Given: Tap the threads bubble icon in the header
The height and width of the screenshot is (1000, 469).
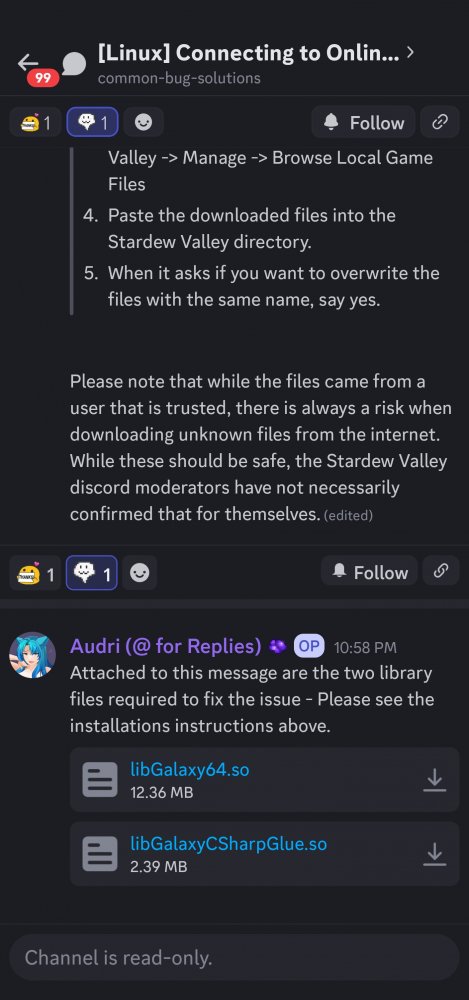Looking at the screenshot, I should (x=75, y=63).
